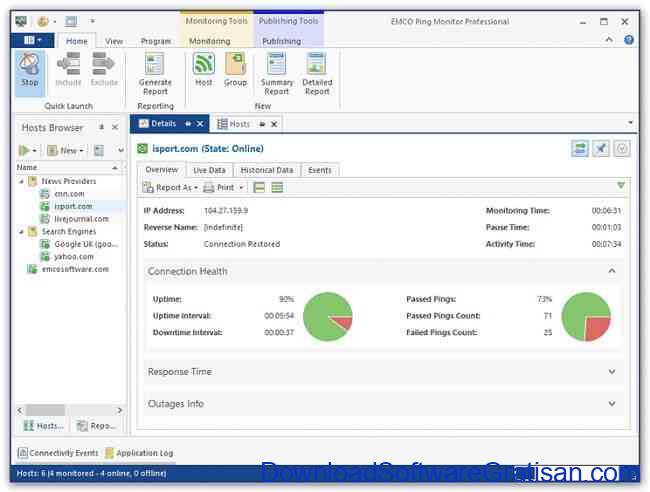Click the app icon in title bar
650x492 pixels.
(x=21, y=21)
